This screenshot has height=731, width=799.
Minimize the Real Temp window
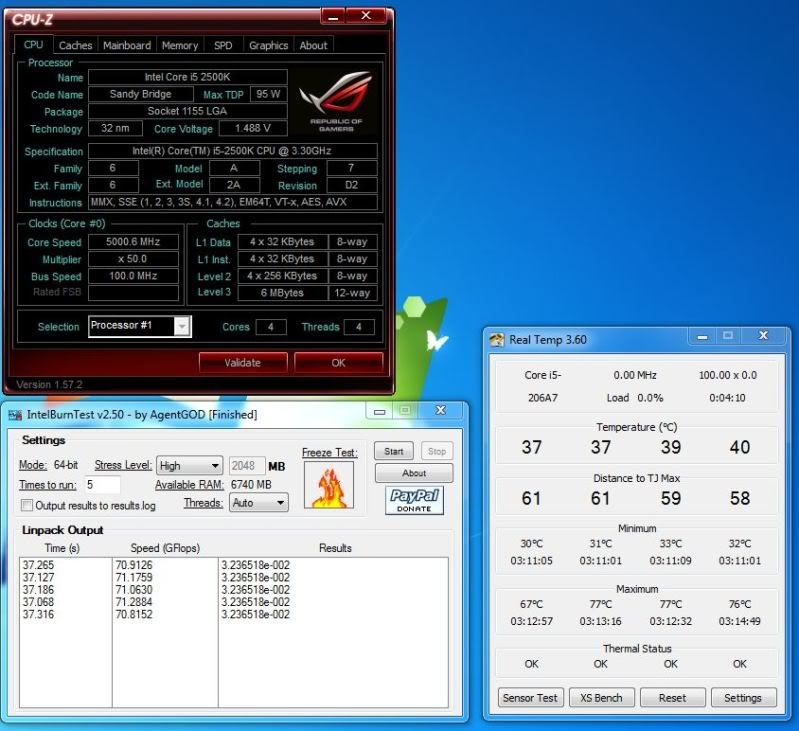tap(698, 337)
